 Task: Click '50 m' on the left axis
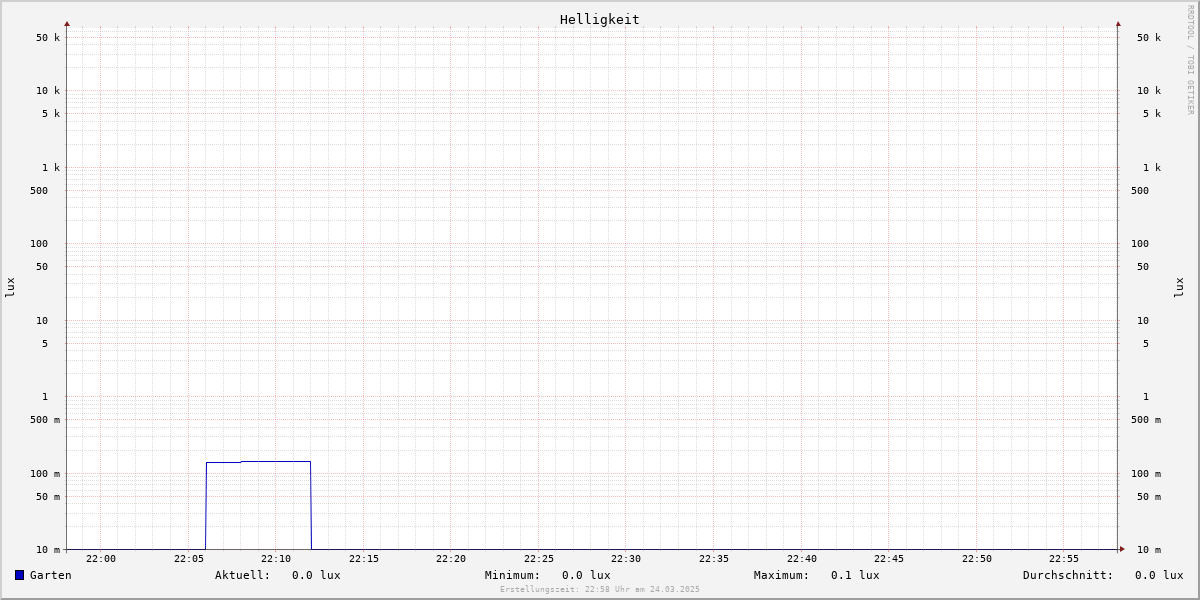[x=48, y=497]
